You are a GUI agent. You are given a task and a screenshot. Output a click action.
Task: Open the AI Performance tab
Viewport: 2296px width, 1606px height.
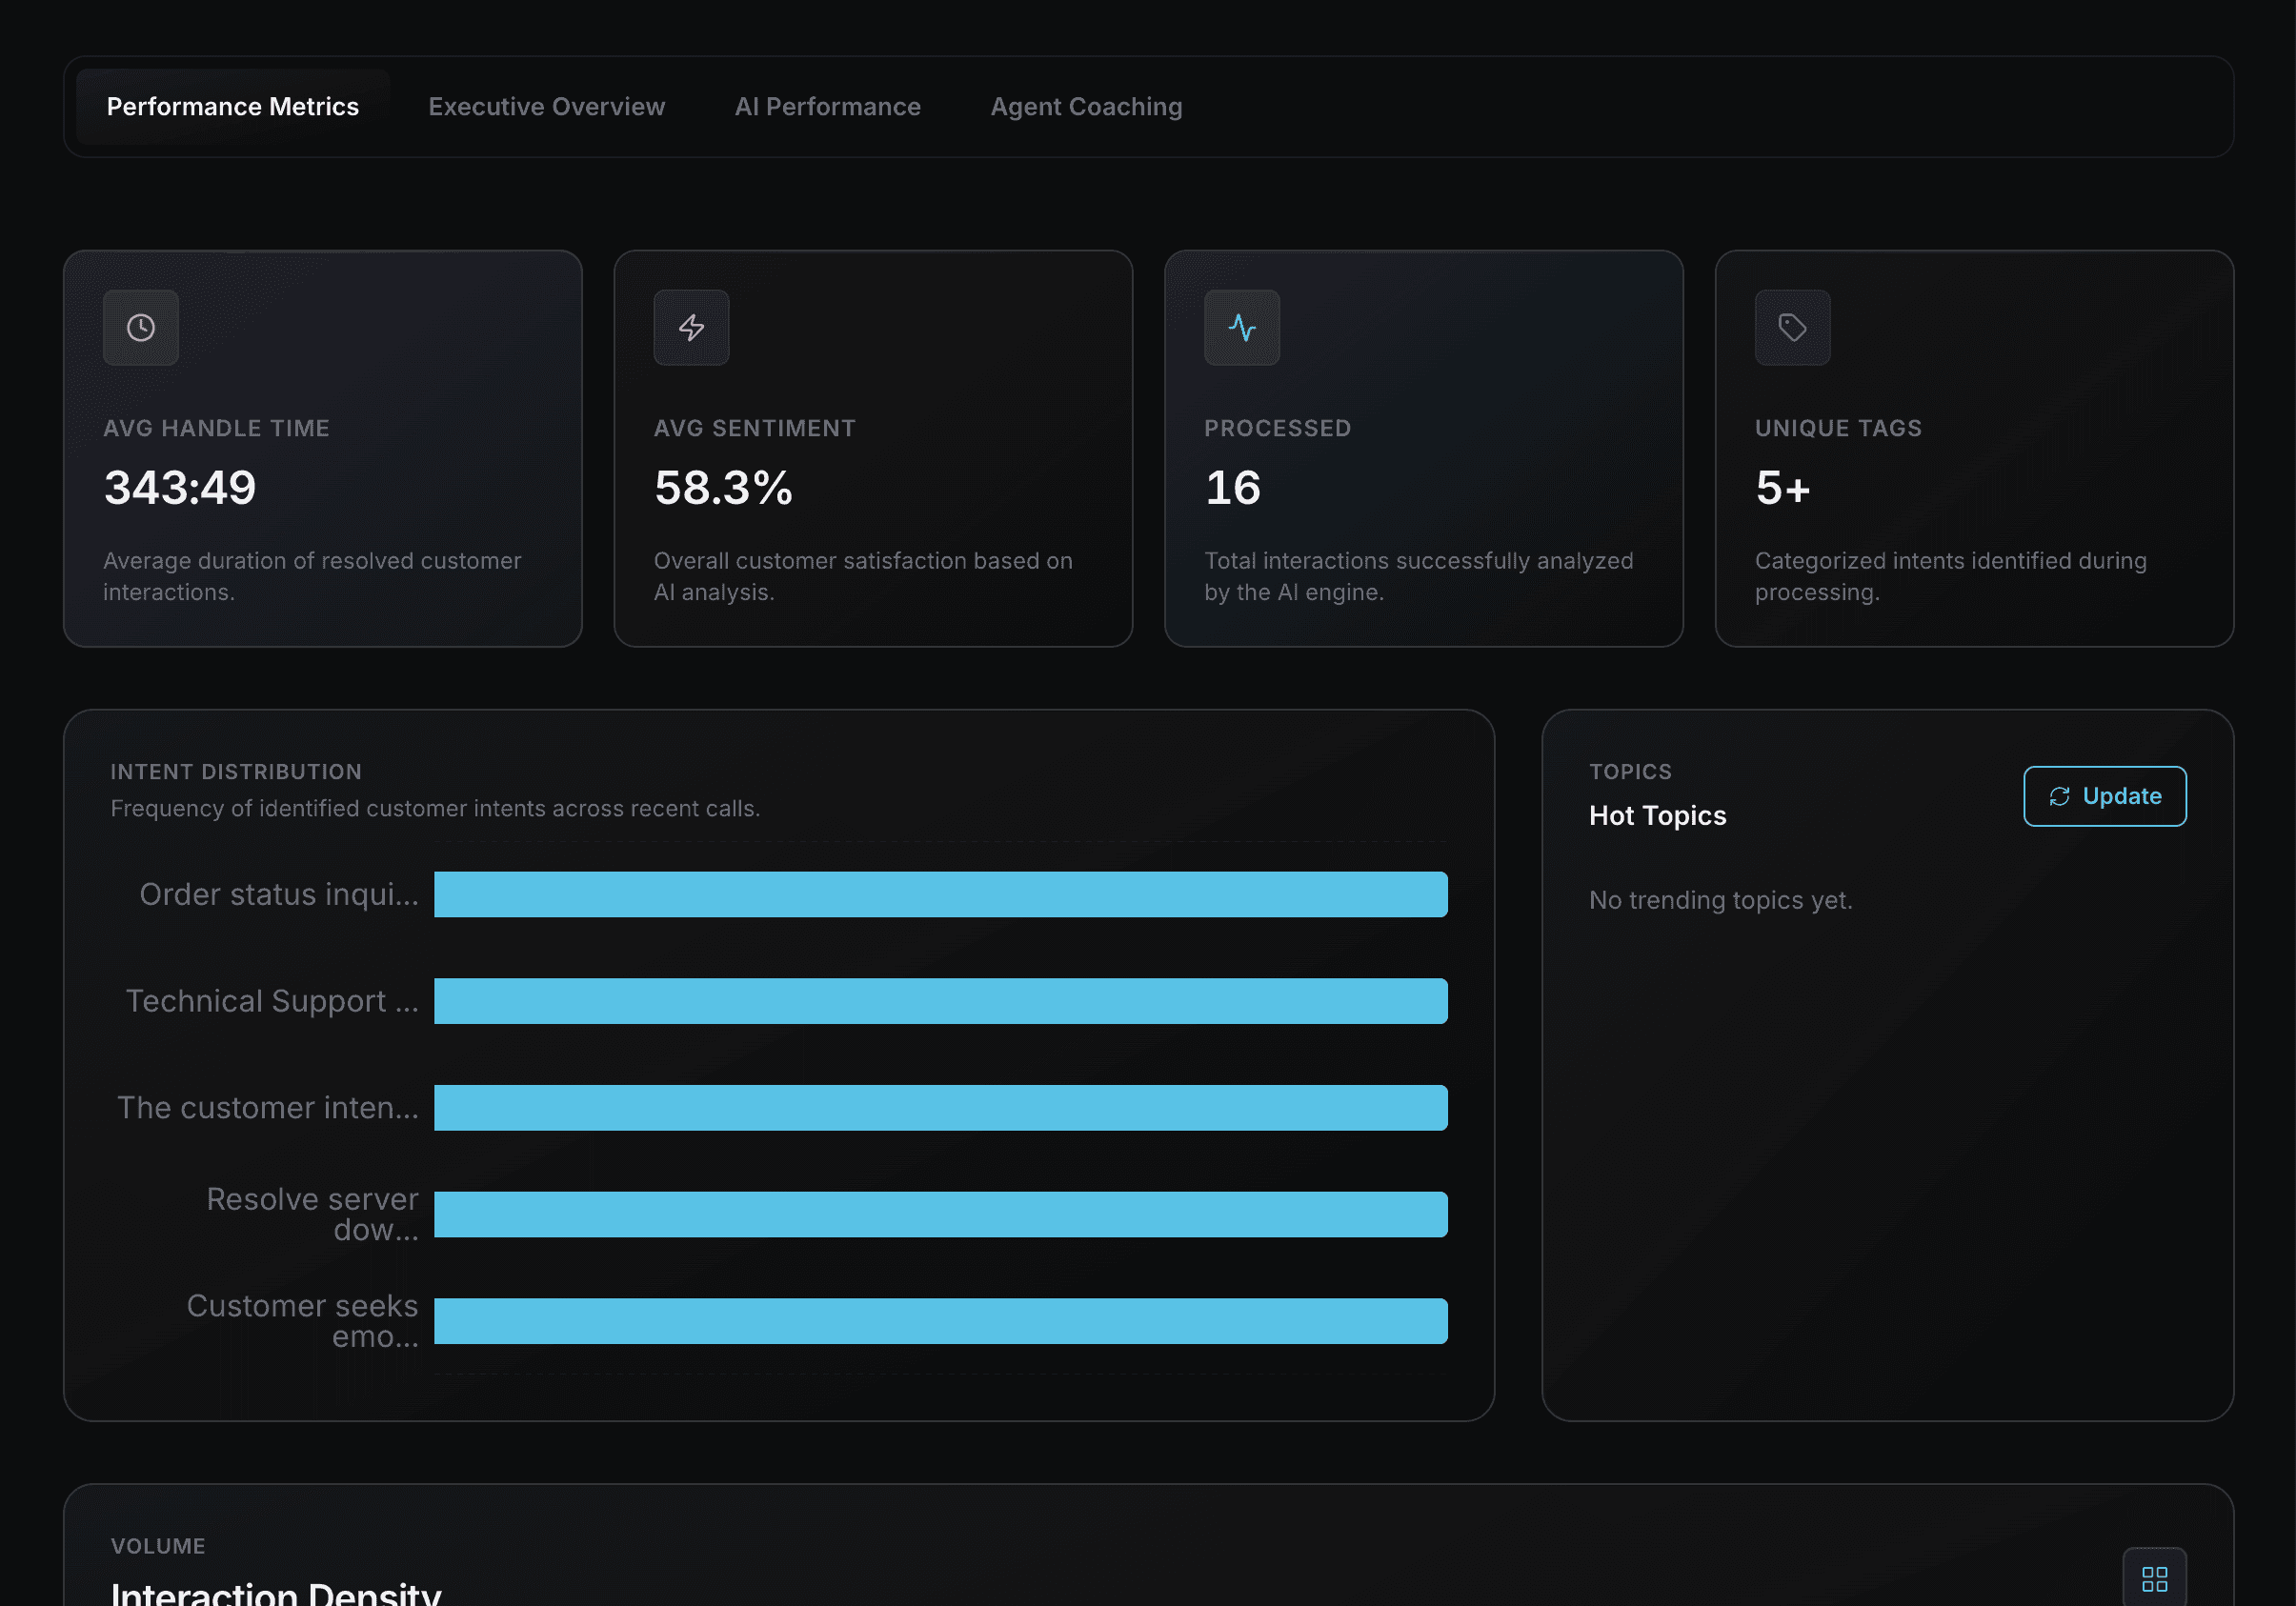coord(827,107)
